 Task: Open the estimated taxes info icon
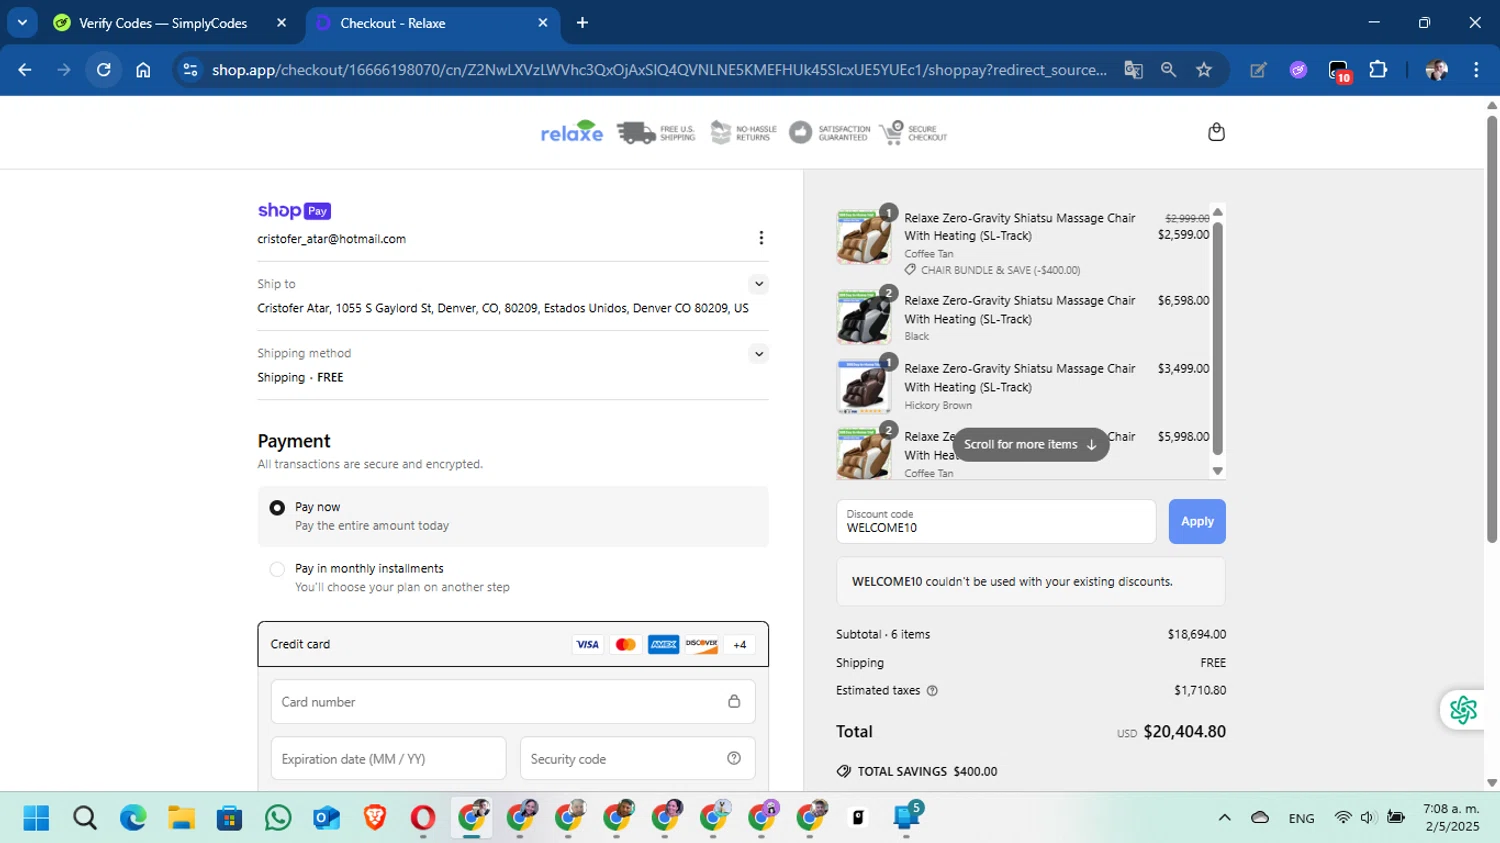click(932, 691)
